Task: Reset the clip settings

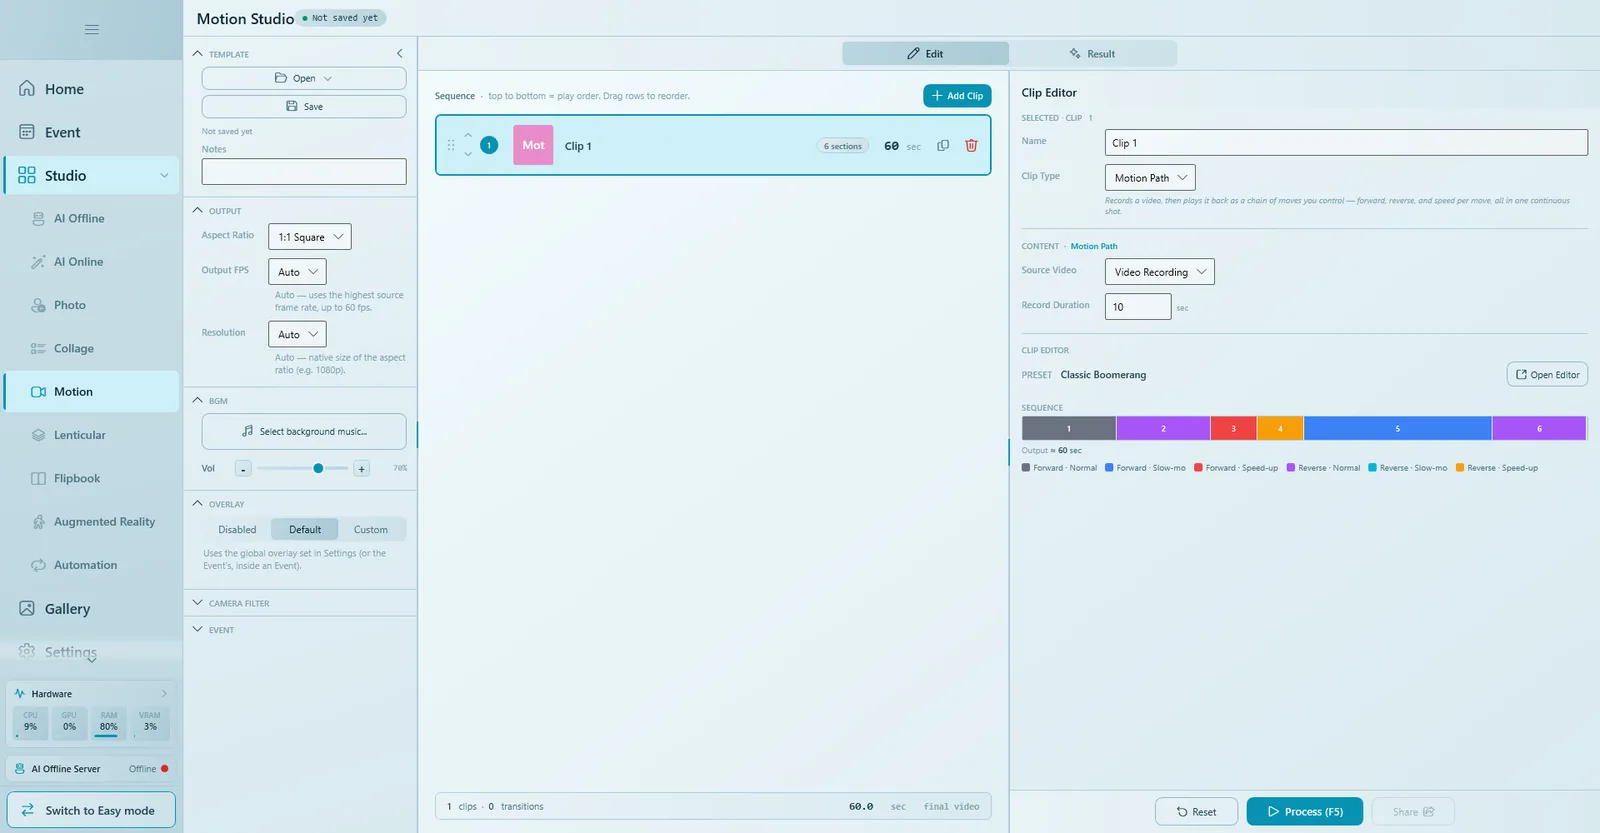Action: 1196,811
